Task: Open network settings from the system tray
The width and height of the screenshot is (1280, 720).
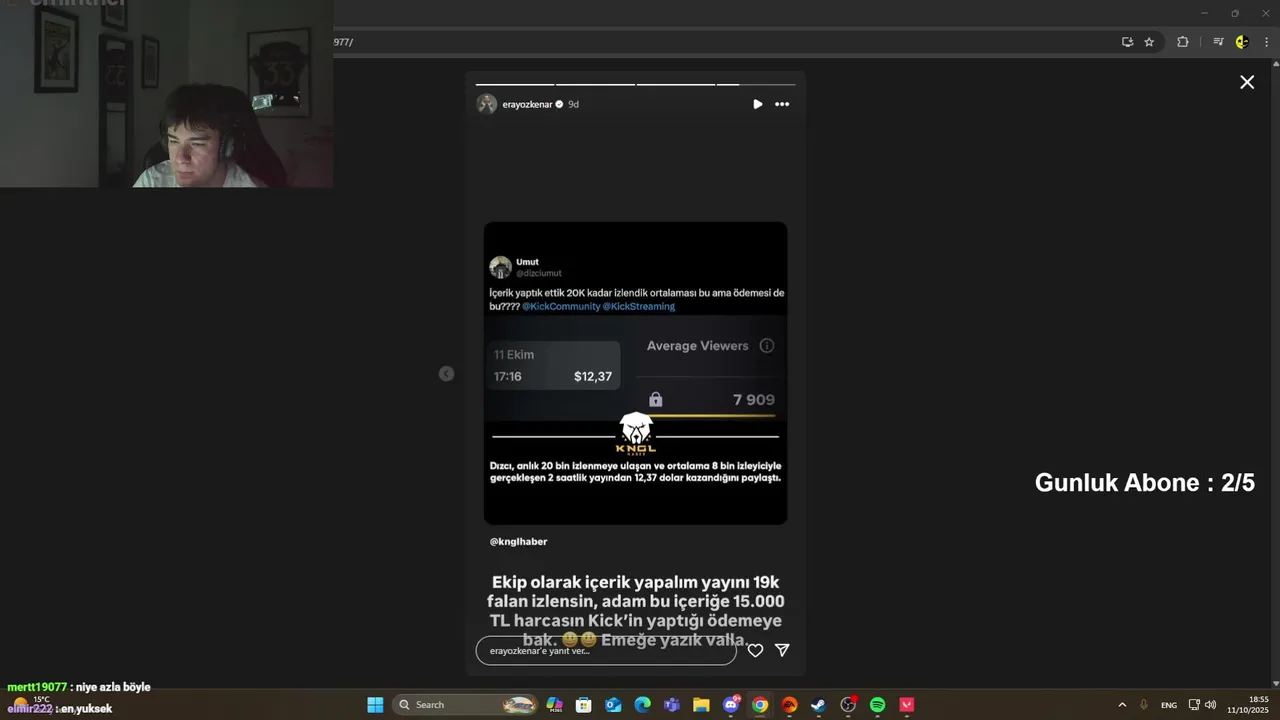Action: click(x=1194, y=705)
